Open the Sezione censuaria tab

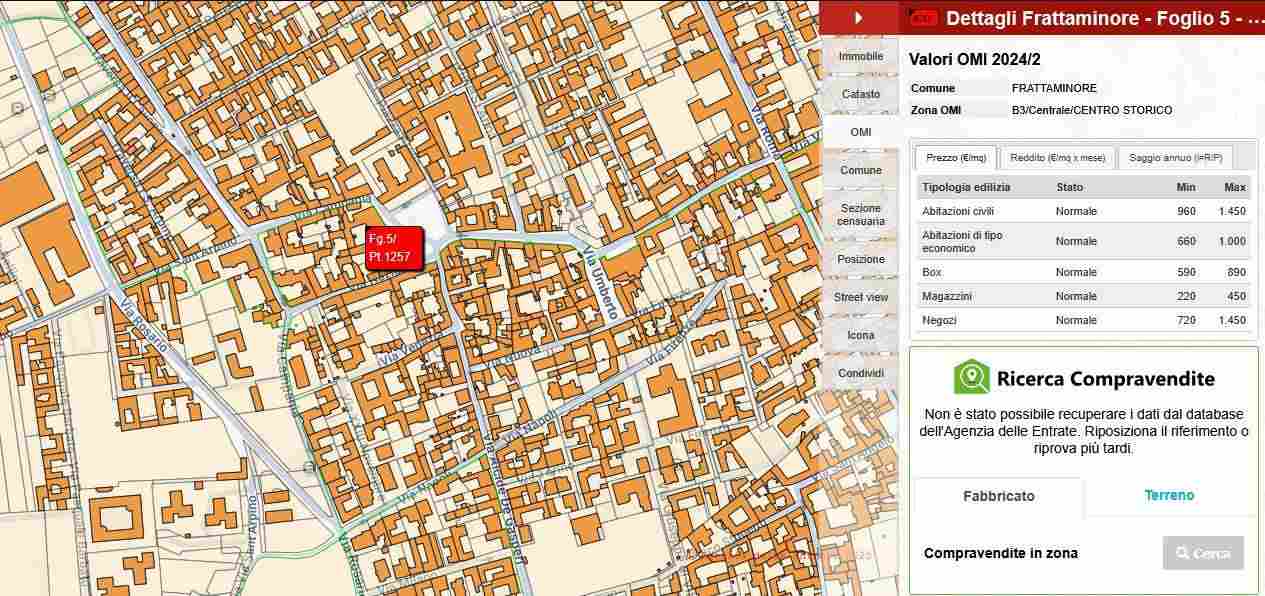[860, 214]
